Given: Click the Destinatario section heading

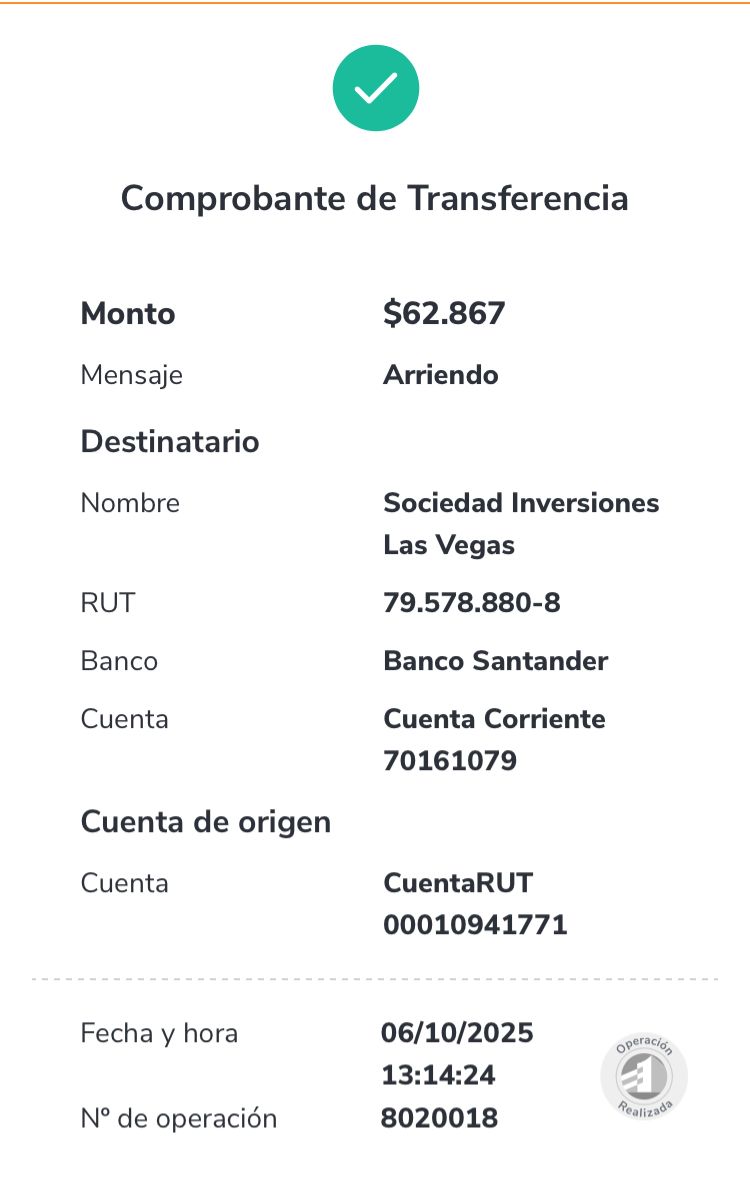Looking at the screenshot, I should [170, 442].
